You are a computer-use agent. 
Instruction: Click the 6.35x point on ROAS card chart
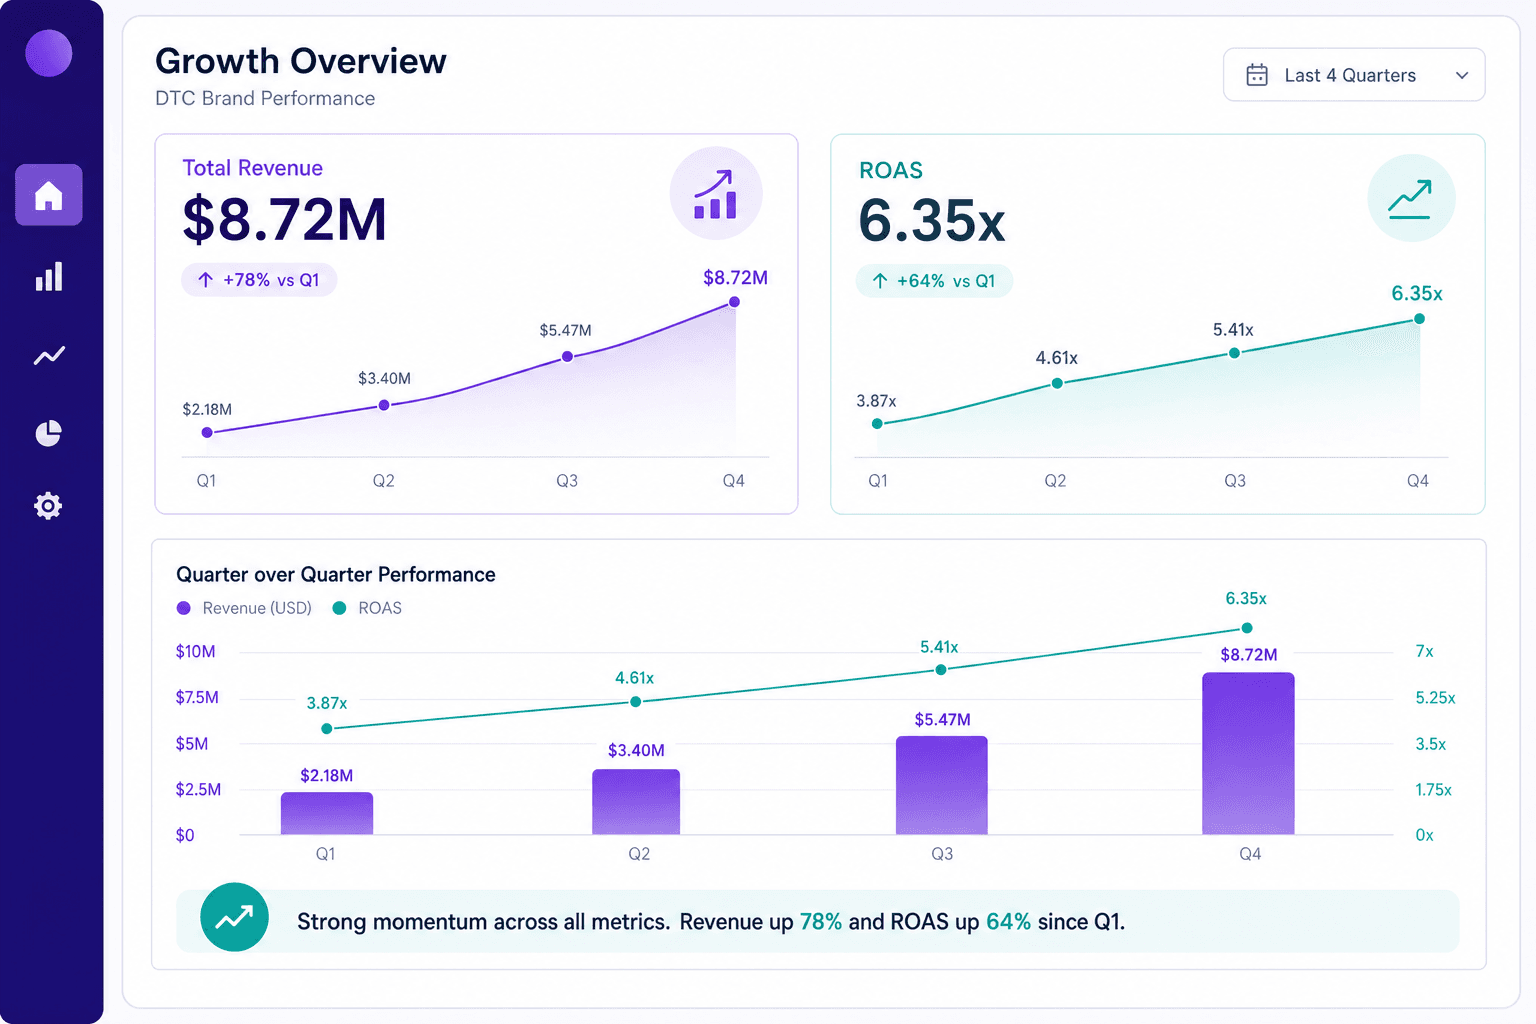pyautogui.click(x=1419, y=319)
